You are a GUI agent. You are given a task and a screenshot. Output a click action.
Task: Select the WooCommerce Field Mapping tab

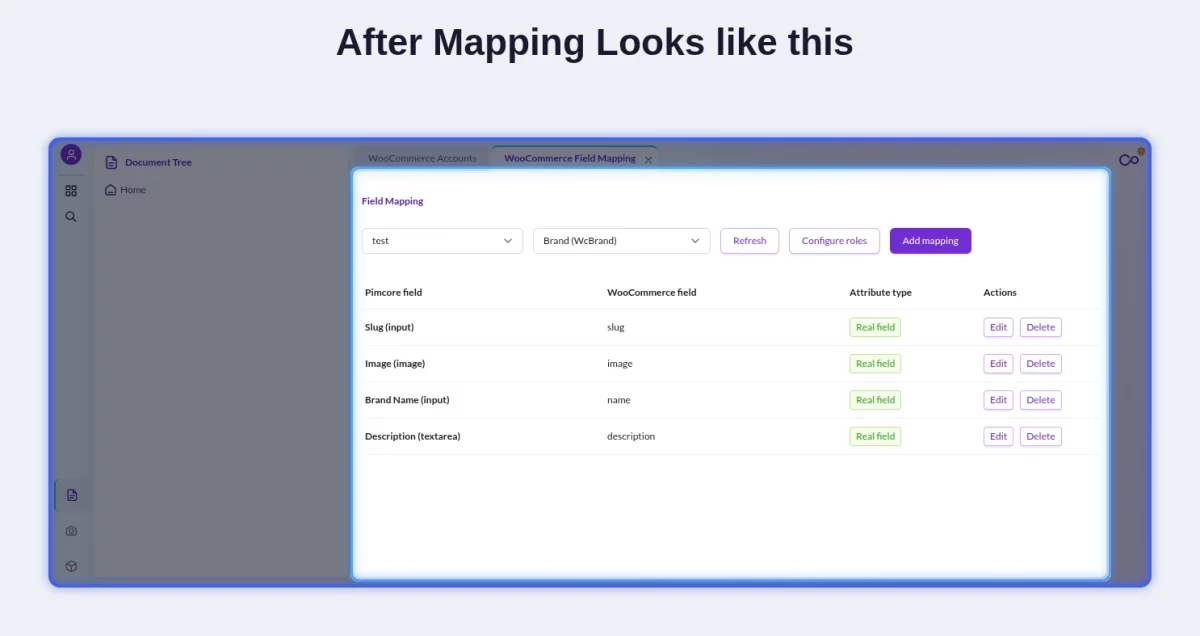point(570,158)
